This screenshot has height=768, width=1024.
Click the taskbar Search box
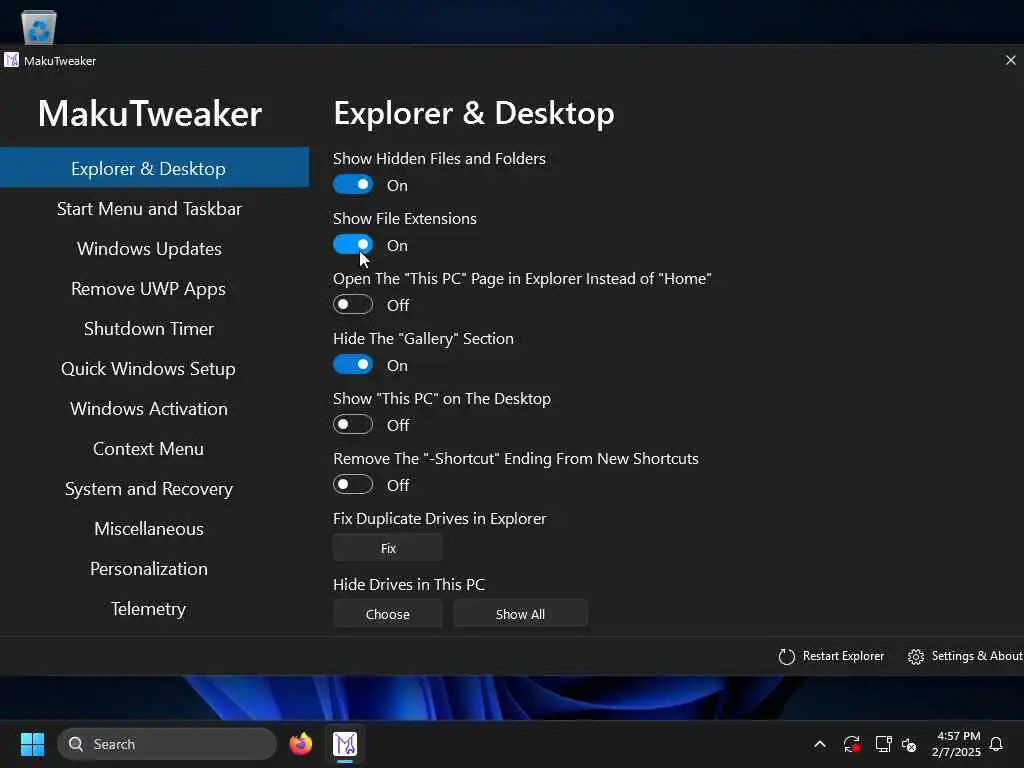click(x=167, y=744)
